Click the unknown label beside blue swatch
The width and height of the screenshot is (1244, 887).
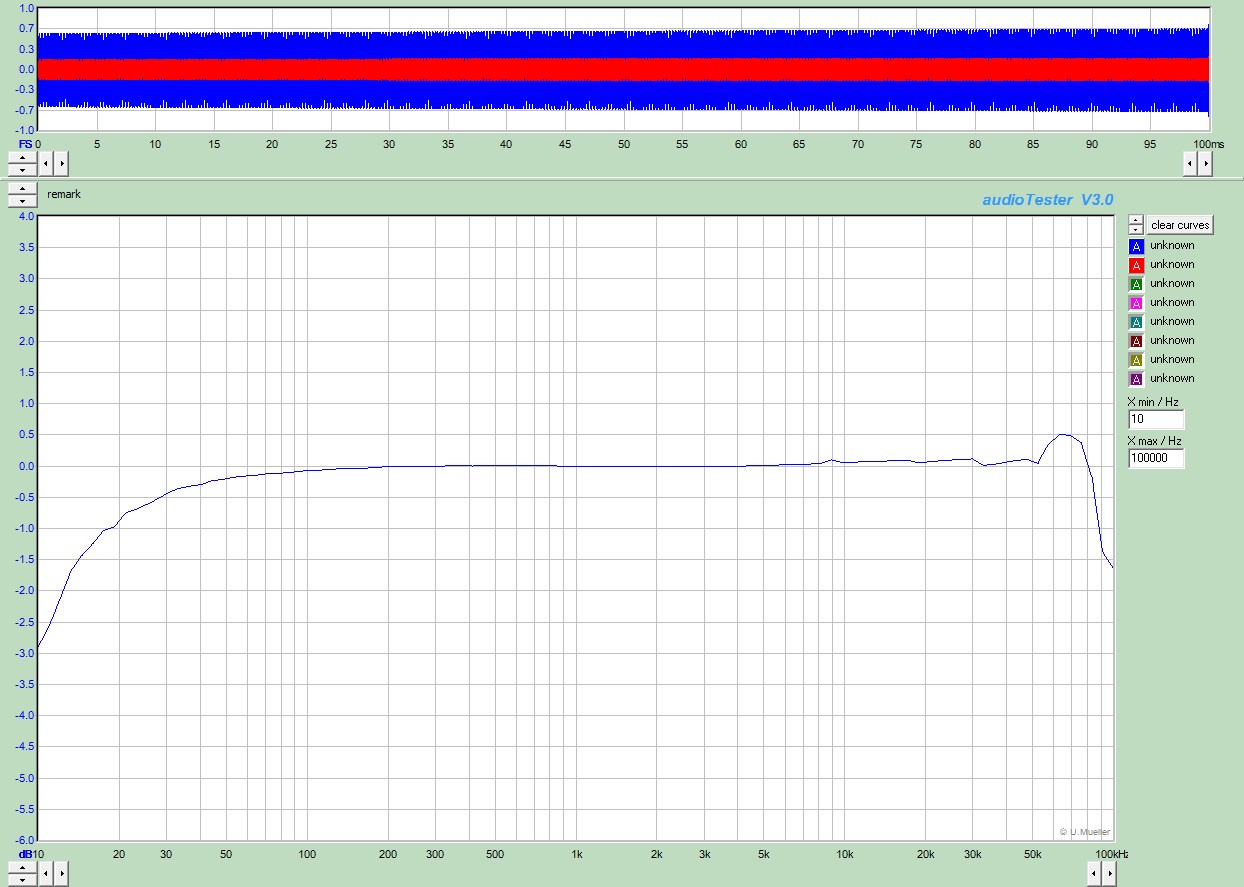tap(1172, 245)
